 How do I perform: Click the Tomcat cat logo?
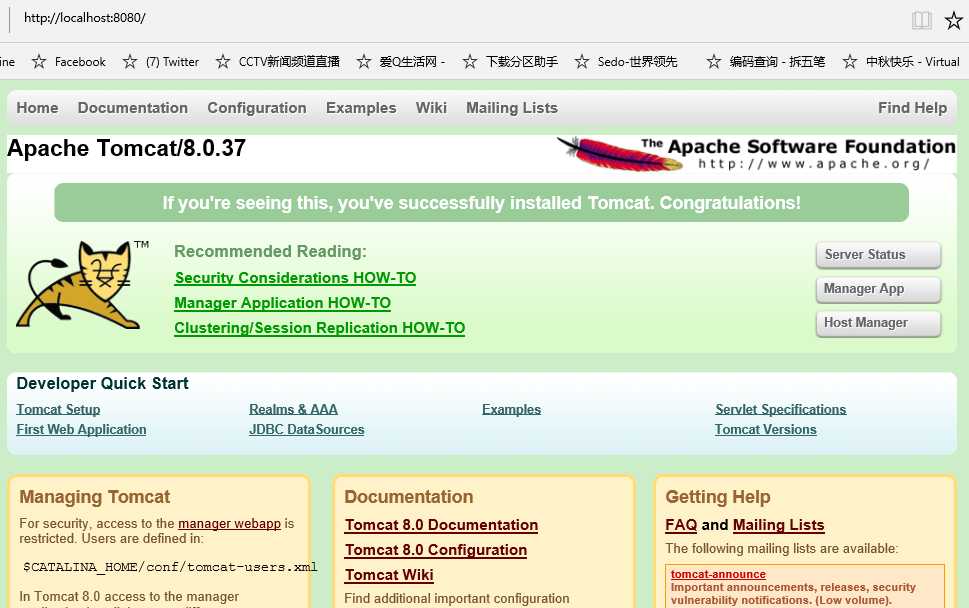(81, 284)
